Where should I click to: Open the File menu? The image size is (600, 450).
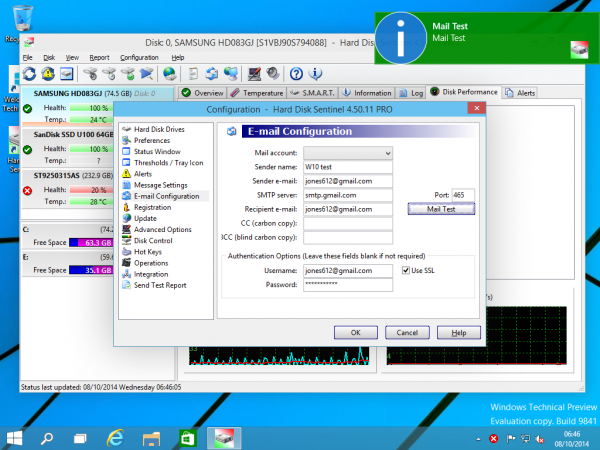click(x=28, y=57)
